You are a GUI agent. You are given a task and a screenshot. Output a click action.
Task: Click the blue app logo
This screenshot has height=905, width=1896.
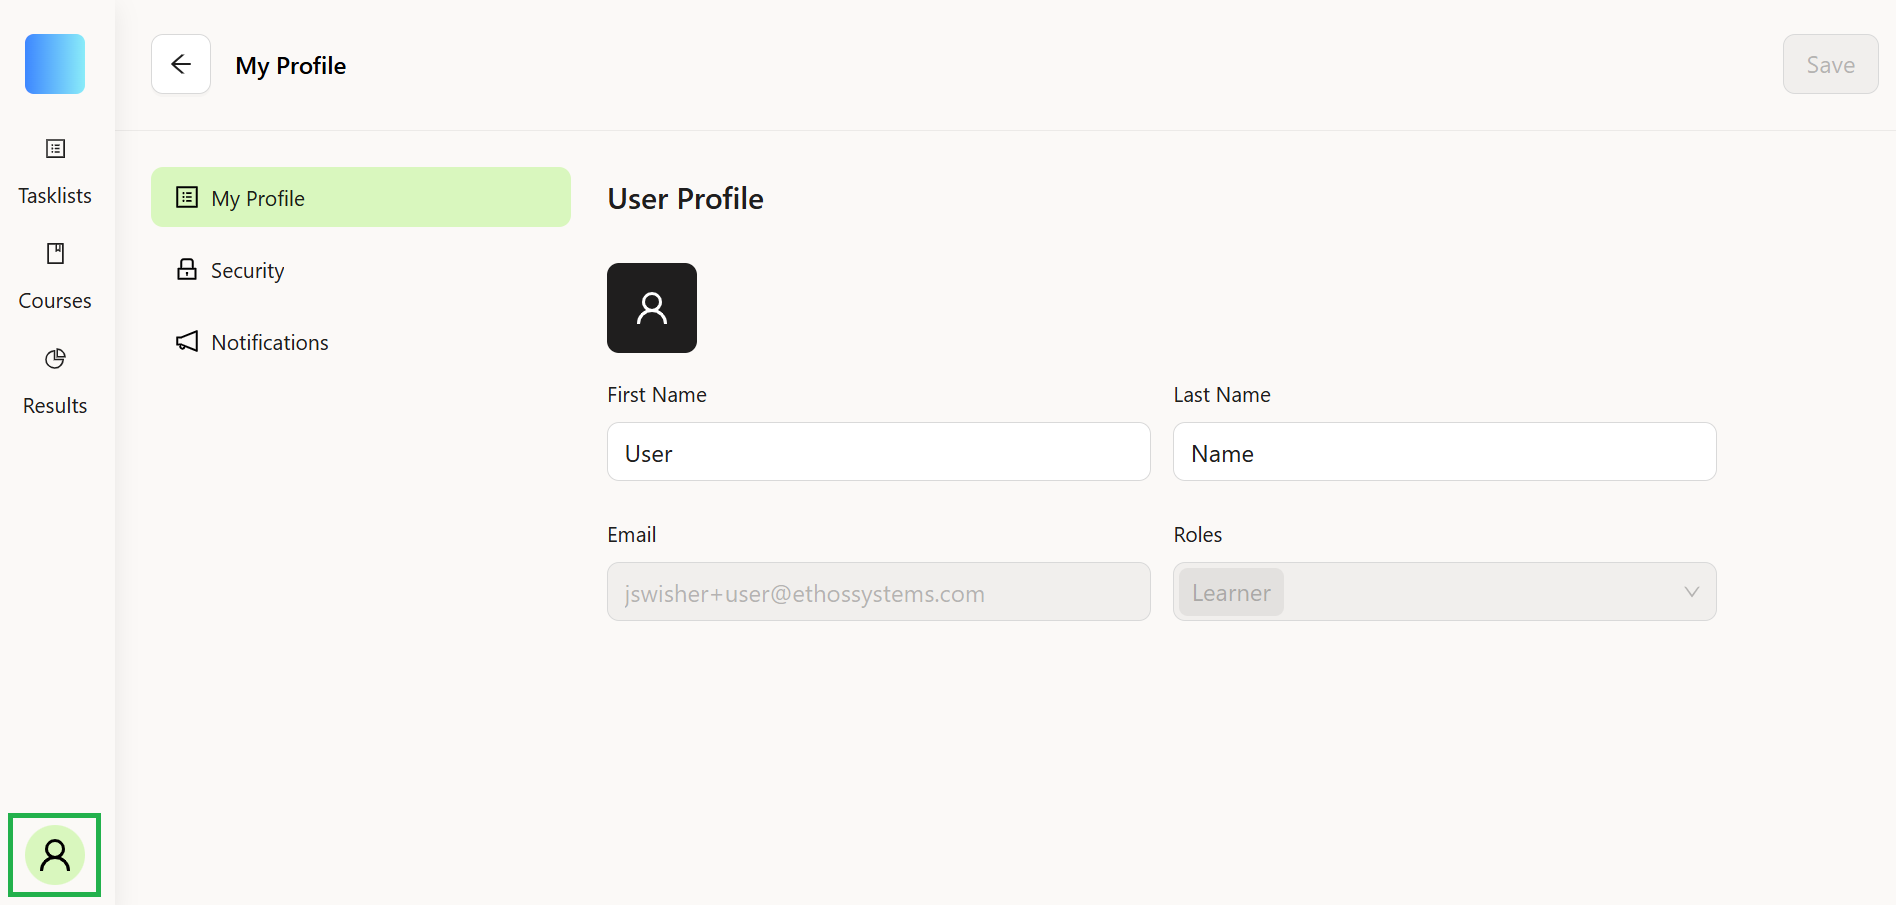point(55,64)
